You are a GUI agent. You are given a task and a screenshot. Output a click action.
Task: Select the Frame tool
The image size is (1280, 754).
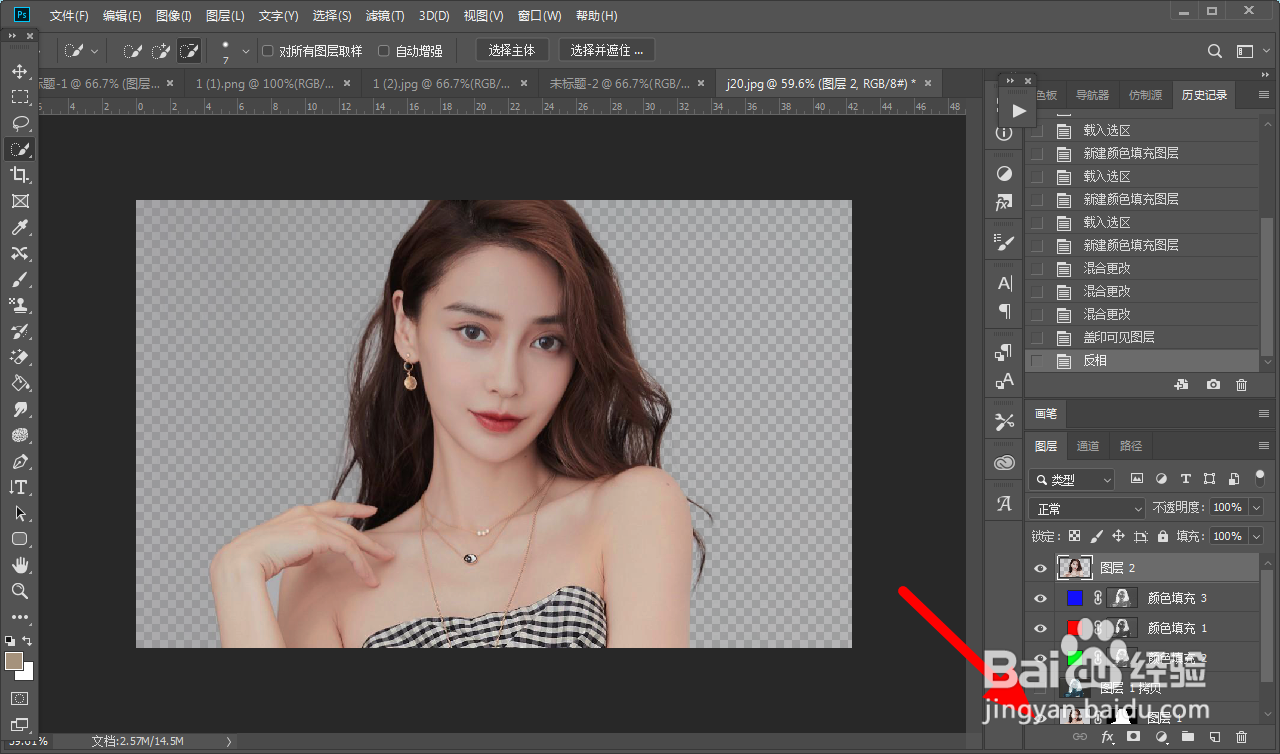click(19, 201)
